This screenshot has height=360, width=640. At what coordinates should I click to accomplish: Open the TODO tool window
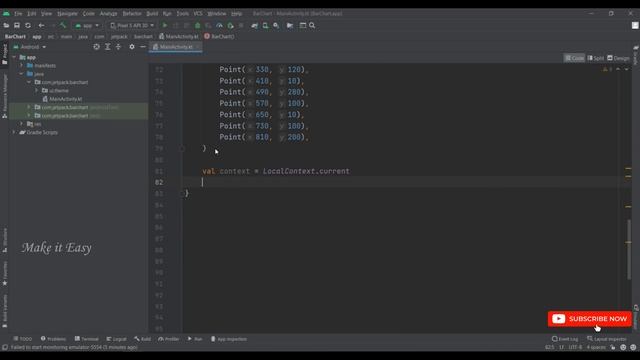point(22,339)
